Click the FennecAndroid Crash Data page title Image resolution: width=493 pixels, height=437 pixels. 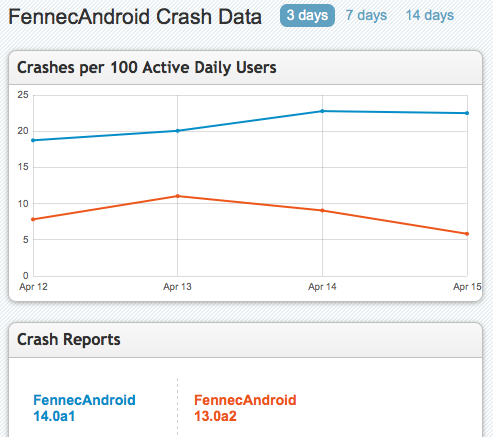pyautogui.click(x=135, y=17)
